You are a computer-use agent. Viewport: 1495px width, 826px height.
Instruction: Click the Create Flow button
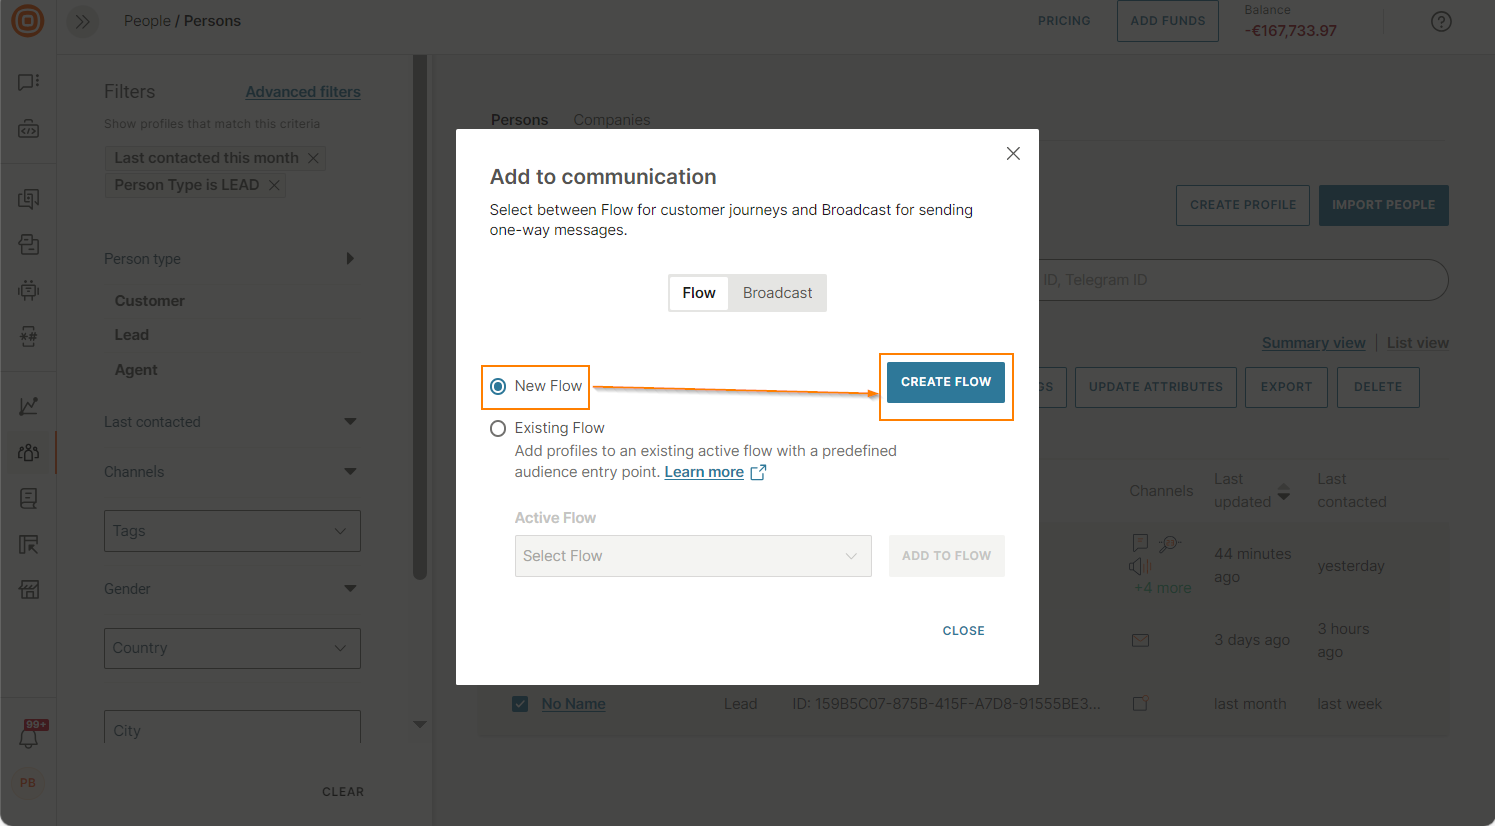pos(945,382)
